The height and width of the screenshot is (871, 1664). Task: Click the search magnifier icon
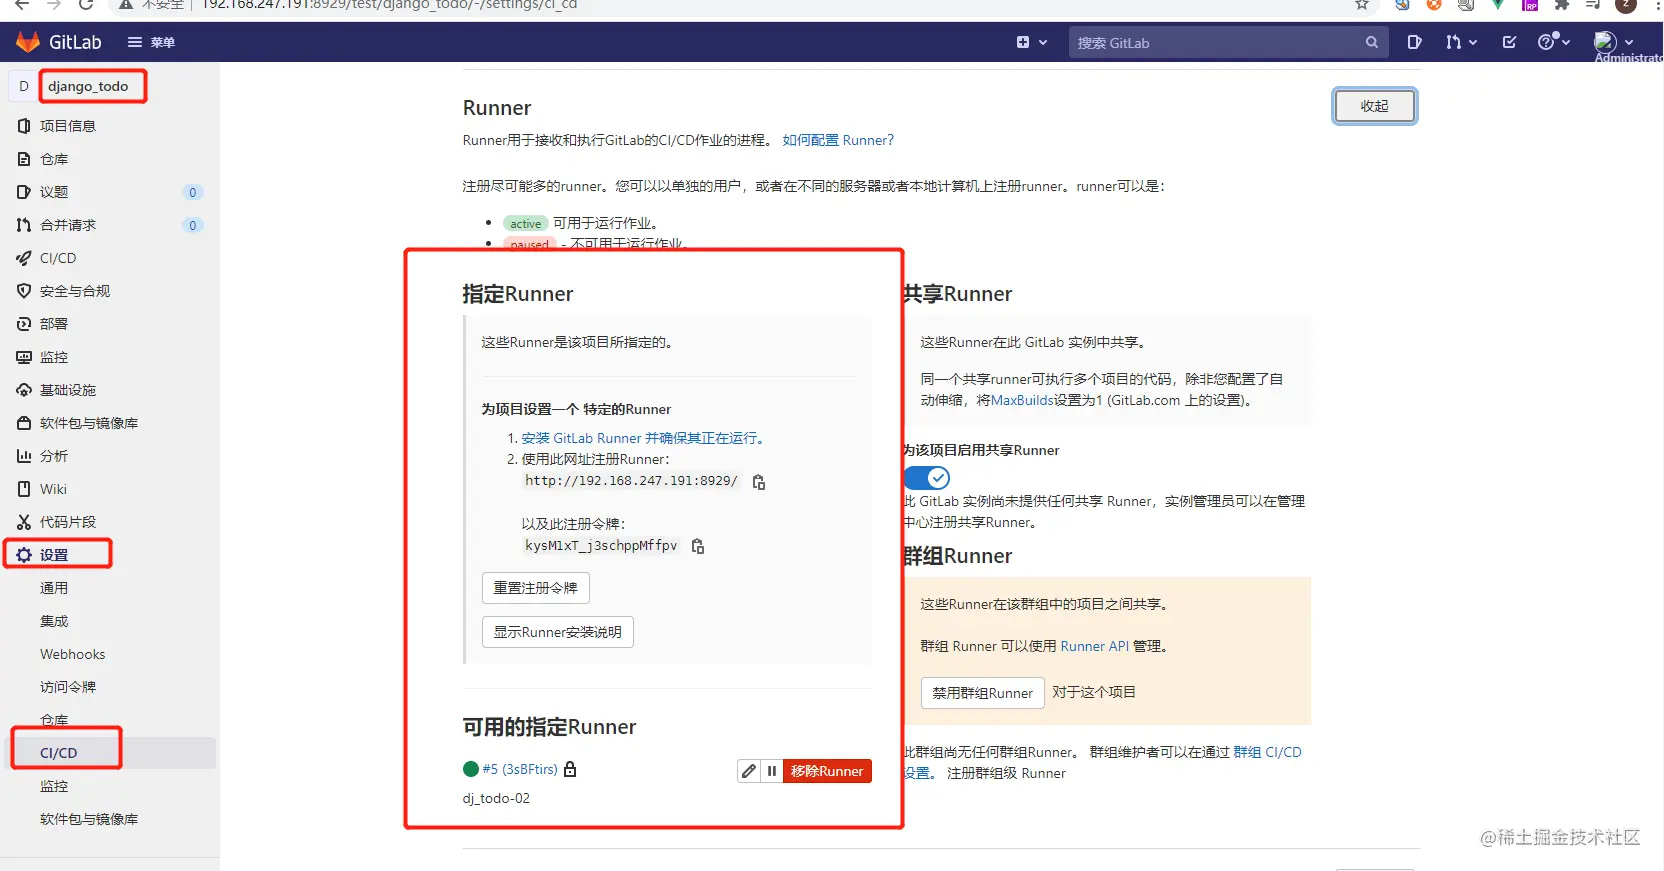(1371, 42)
